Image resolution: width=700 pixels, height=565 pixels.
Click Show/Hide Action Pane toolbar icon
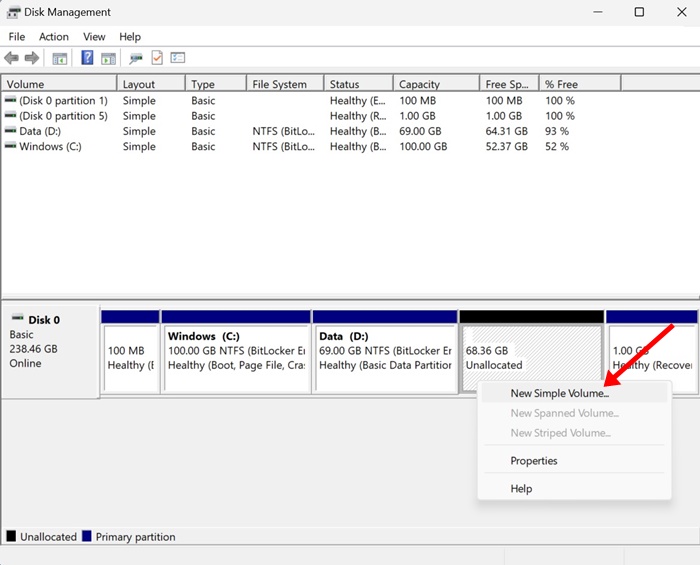(108, 58)
